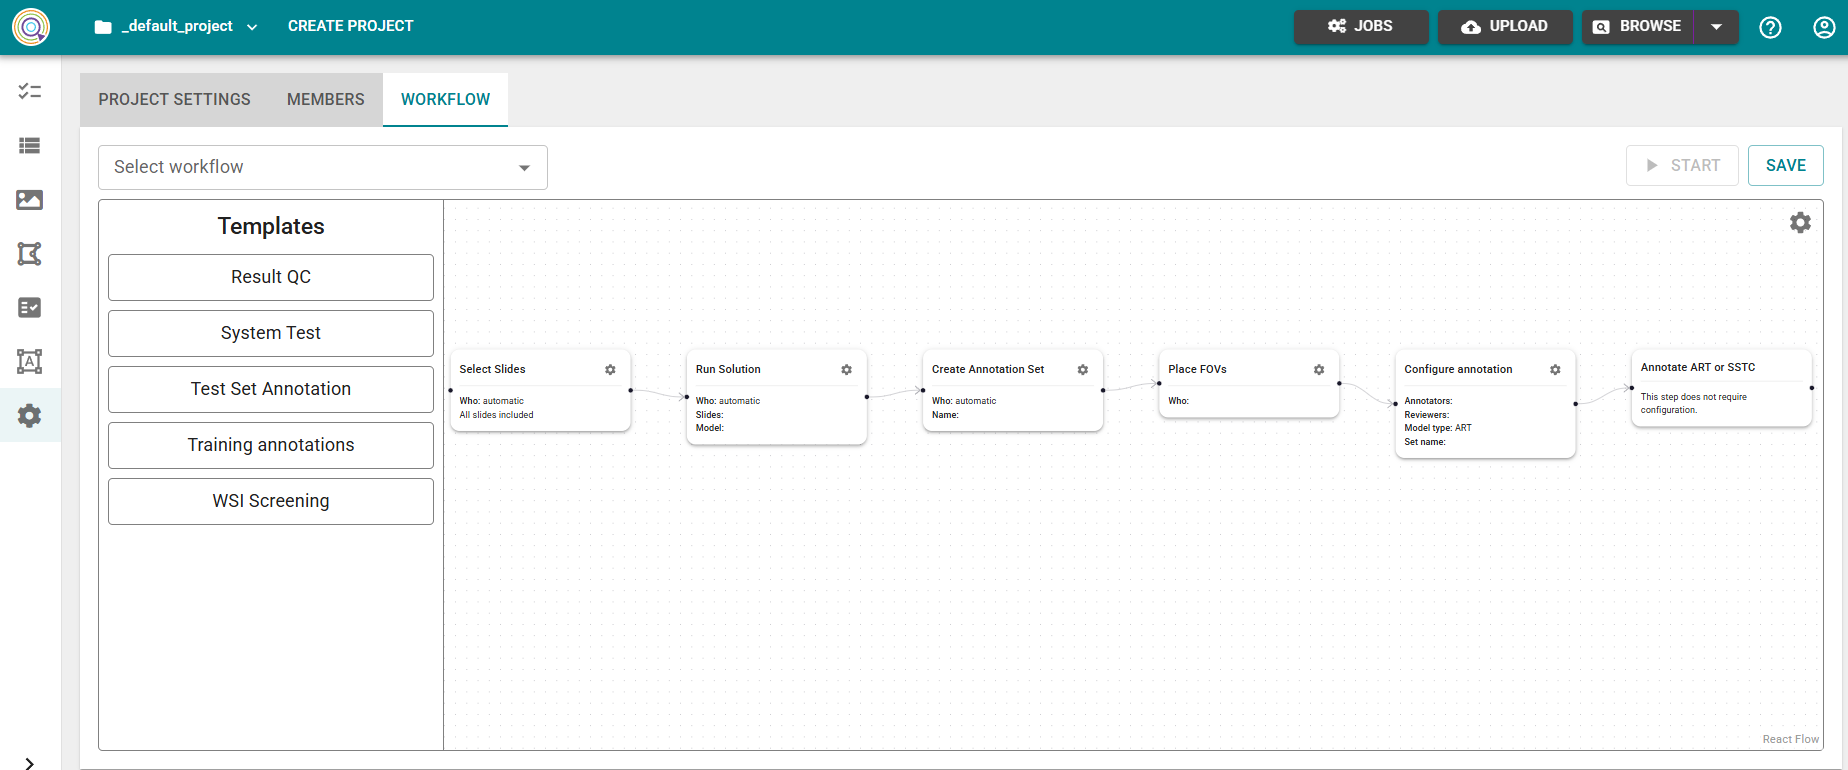Open settings gear on Run Solution node
This screenshot has width=1848, height=770.
click(x=846, y=370)
